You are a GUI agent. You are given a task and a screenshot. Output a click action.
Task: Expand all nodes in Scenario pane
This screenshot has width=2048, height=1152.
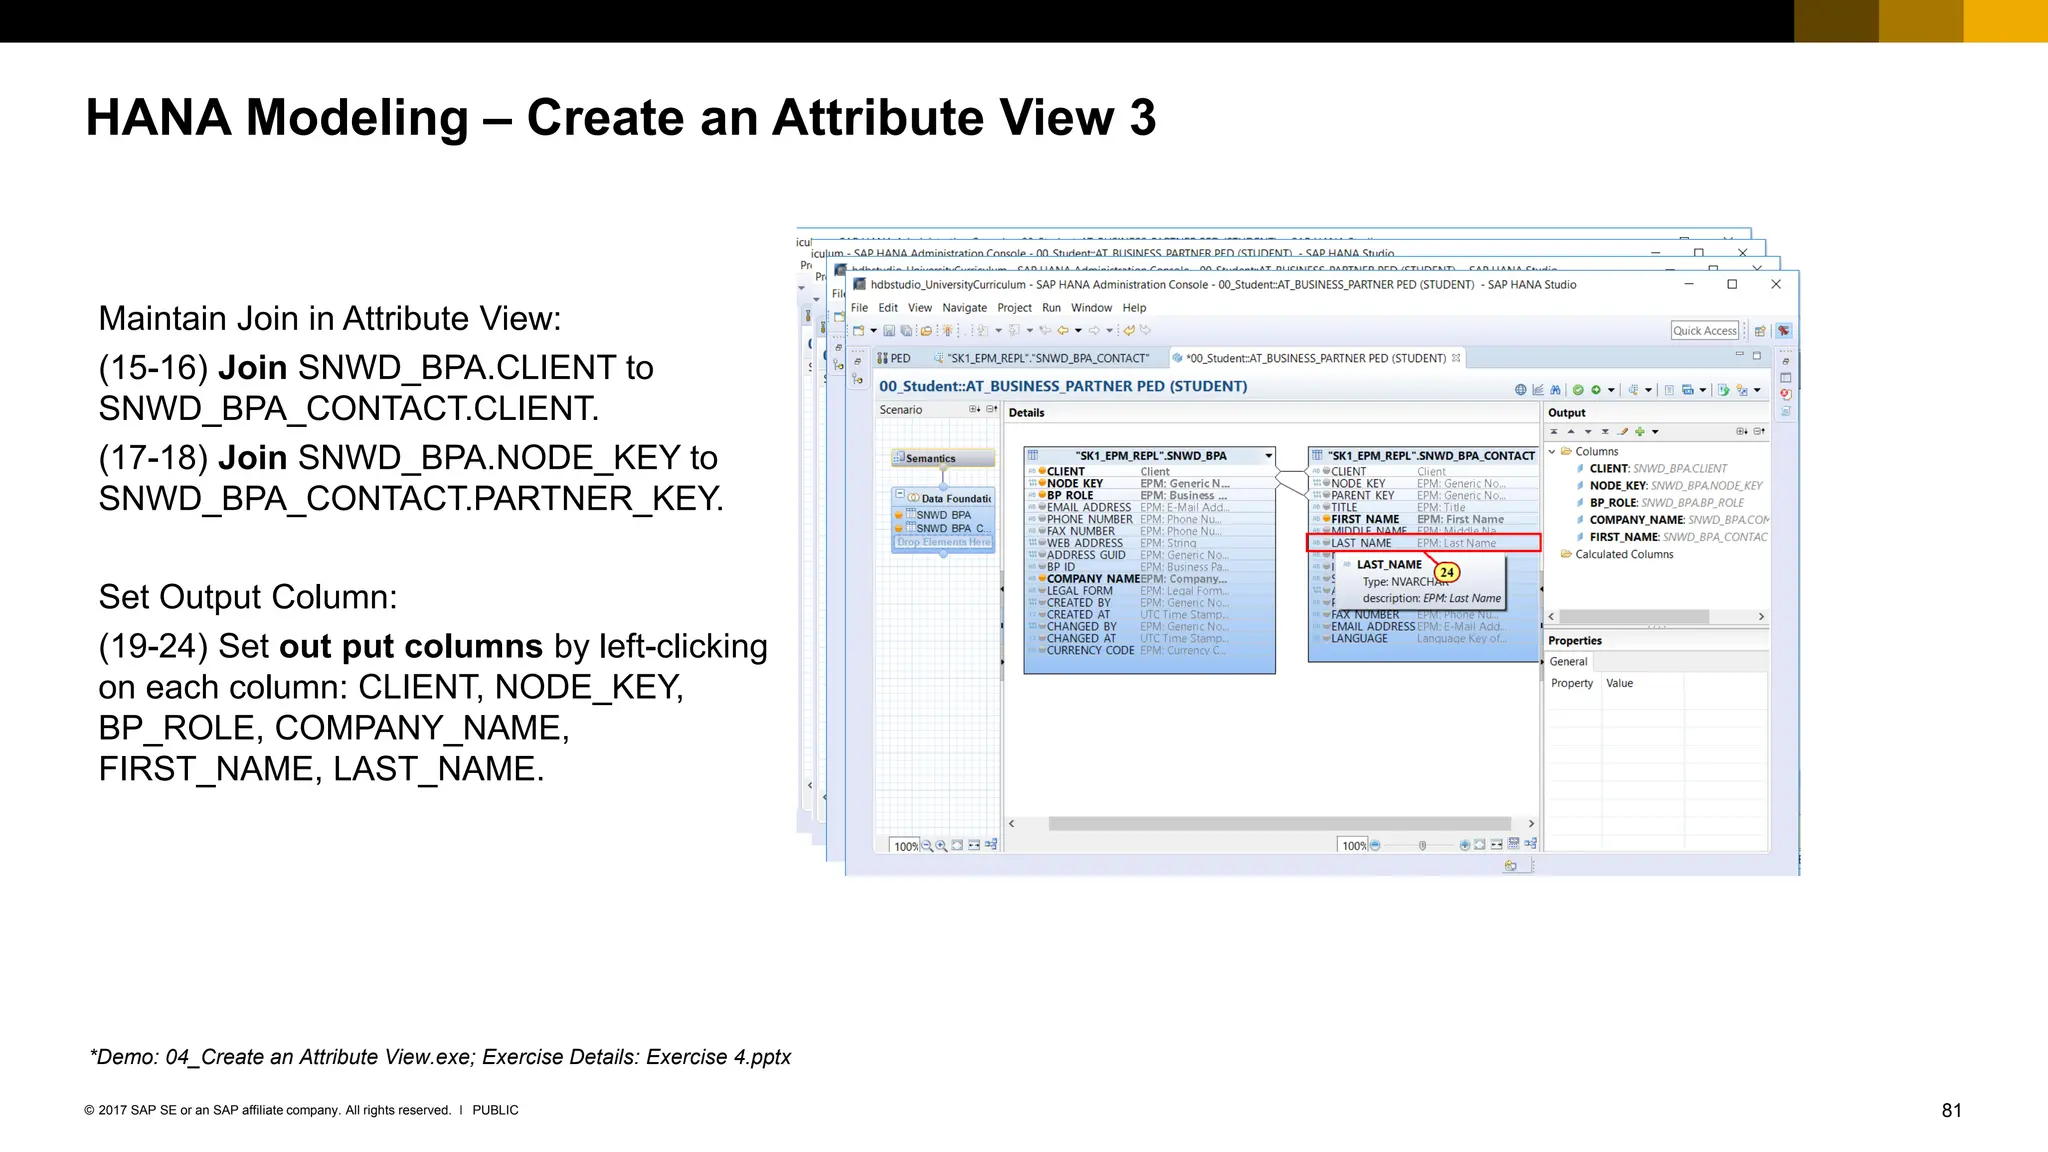974,410
